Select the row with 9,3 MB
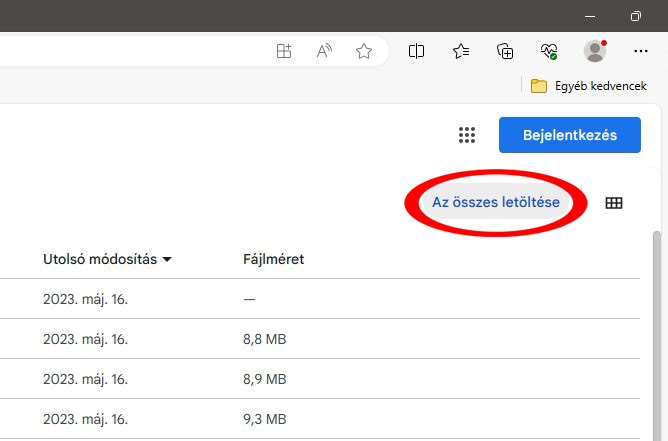 pos(320,419)
